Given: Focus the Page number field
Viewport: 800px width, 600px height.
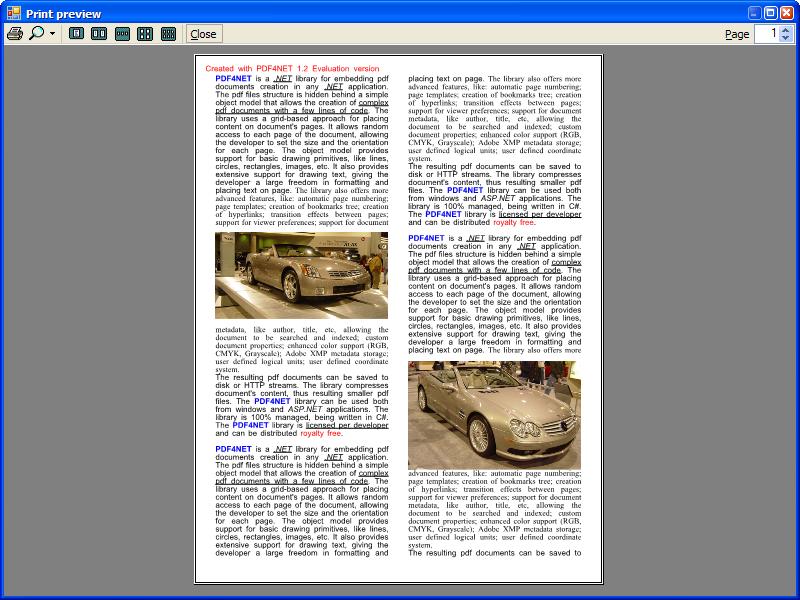Looking at the screenshot, I should click(x=767, y=34).
